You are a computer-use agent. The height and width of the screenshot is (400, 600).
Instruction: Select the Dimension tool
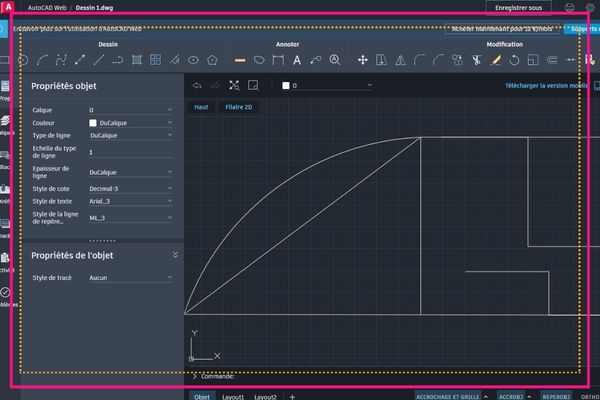[x=278, y=60]
